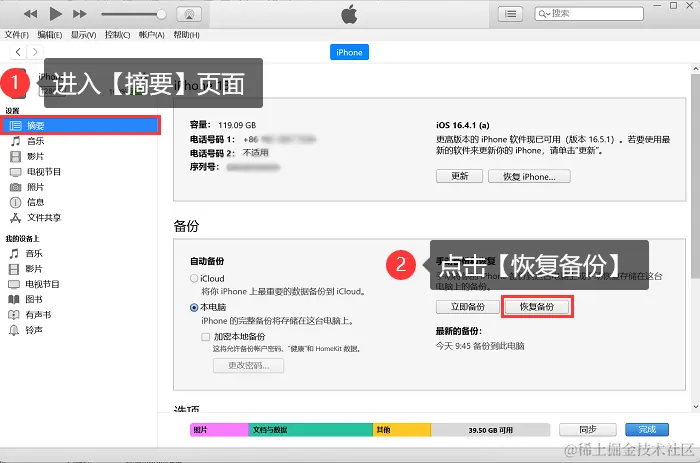
Task: Go back with the left arrow
Action: pos(18,52)
